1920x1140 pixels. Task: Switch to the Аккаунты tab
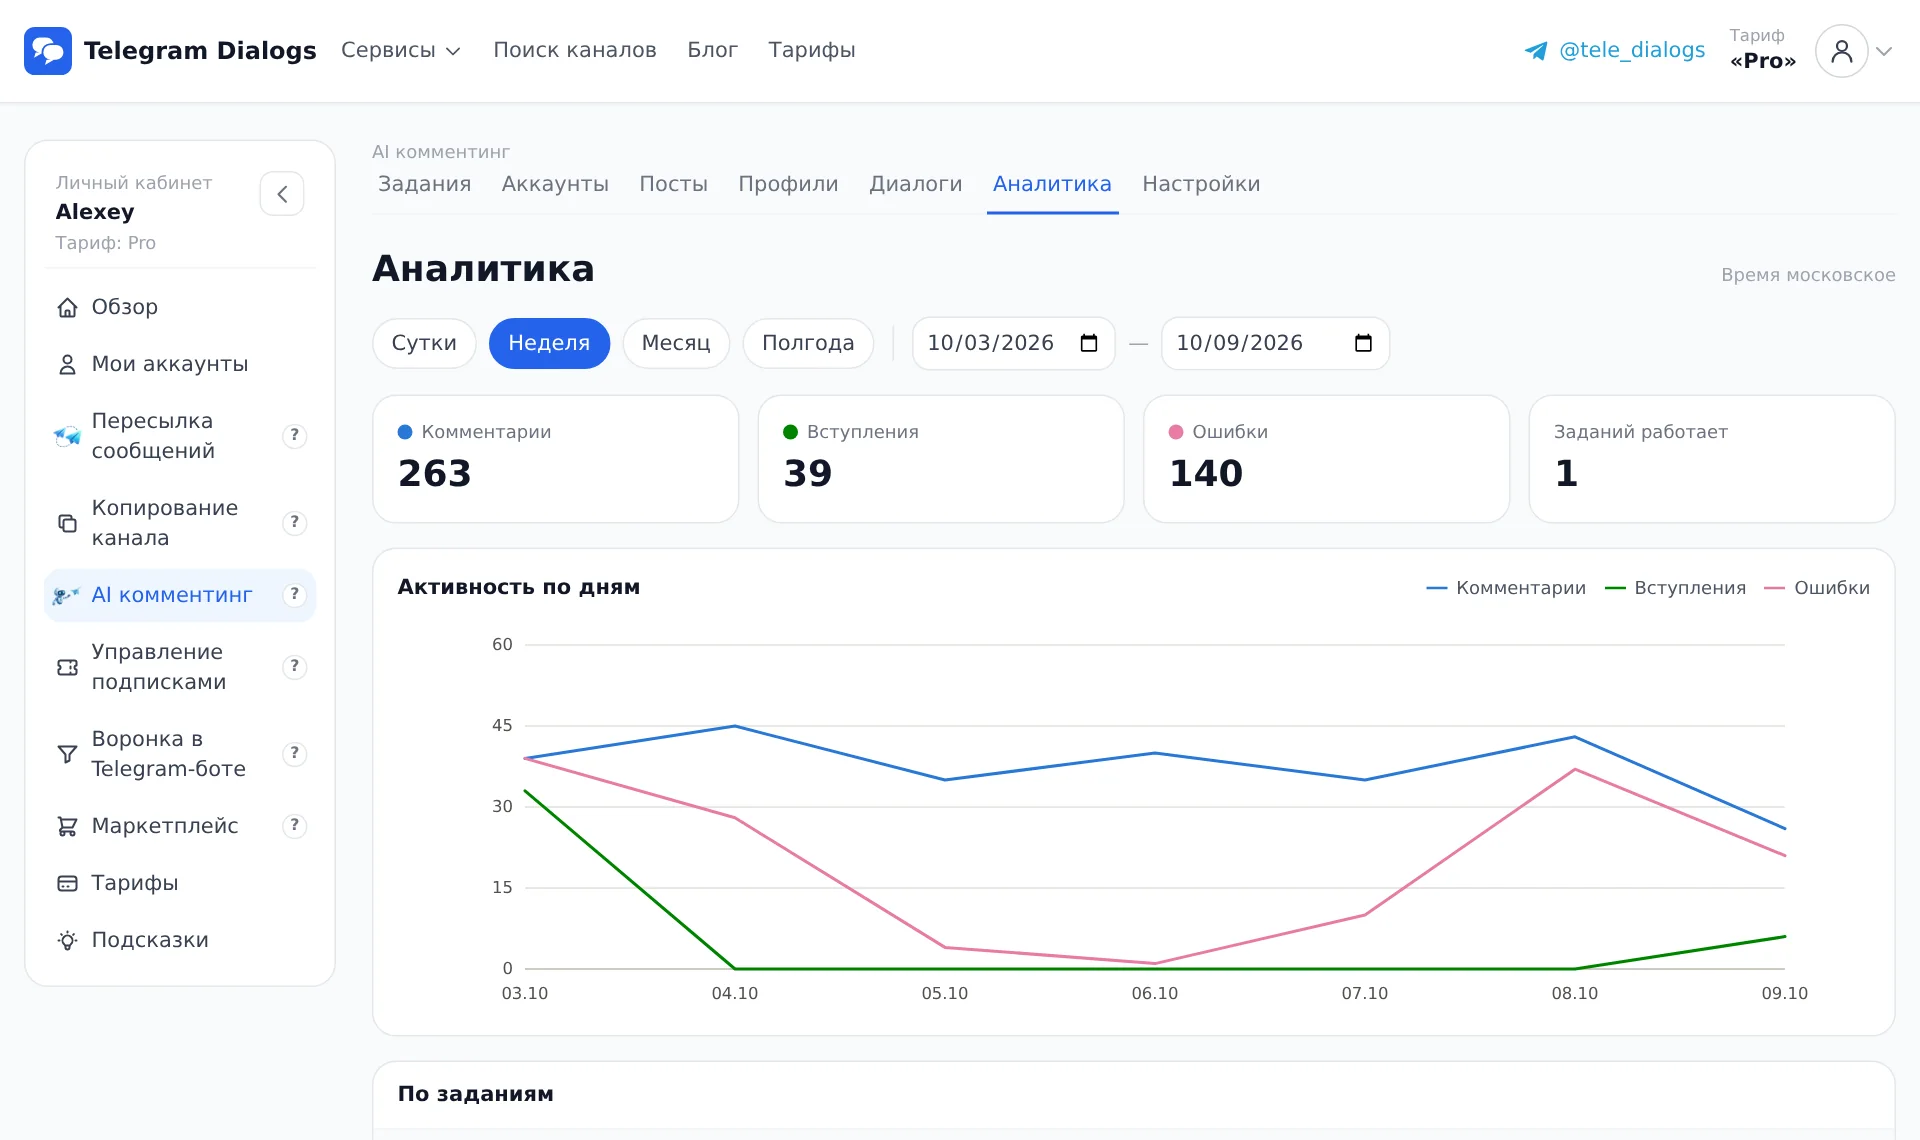coord(555,184)
